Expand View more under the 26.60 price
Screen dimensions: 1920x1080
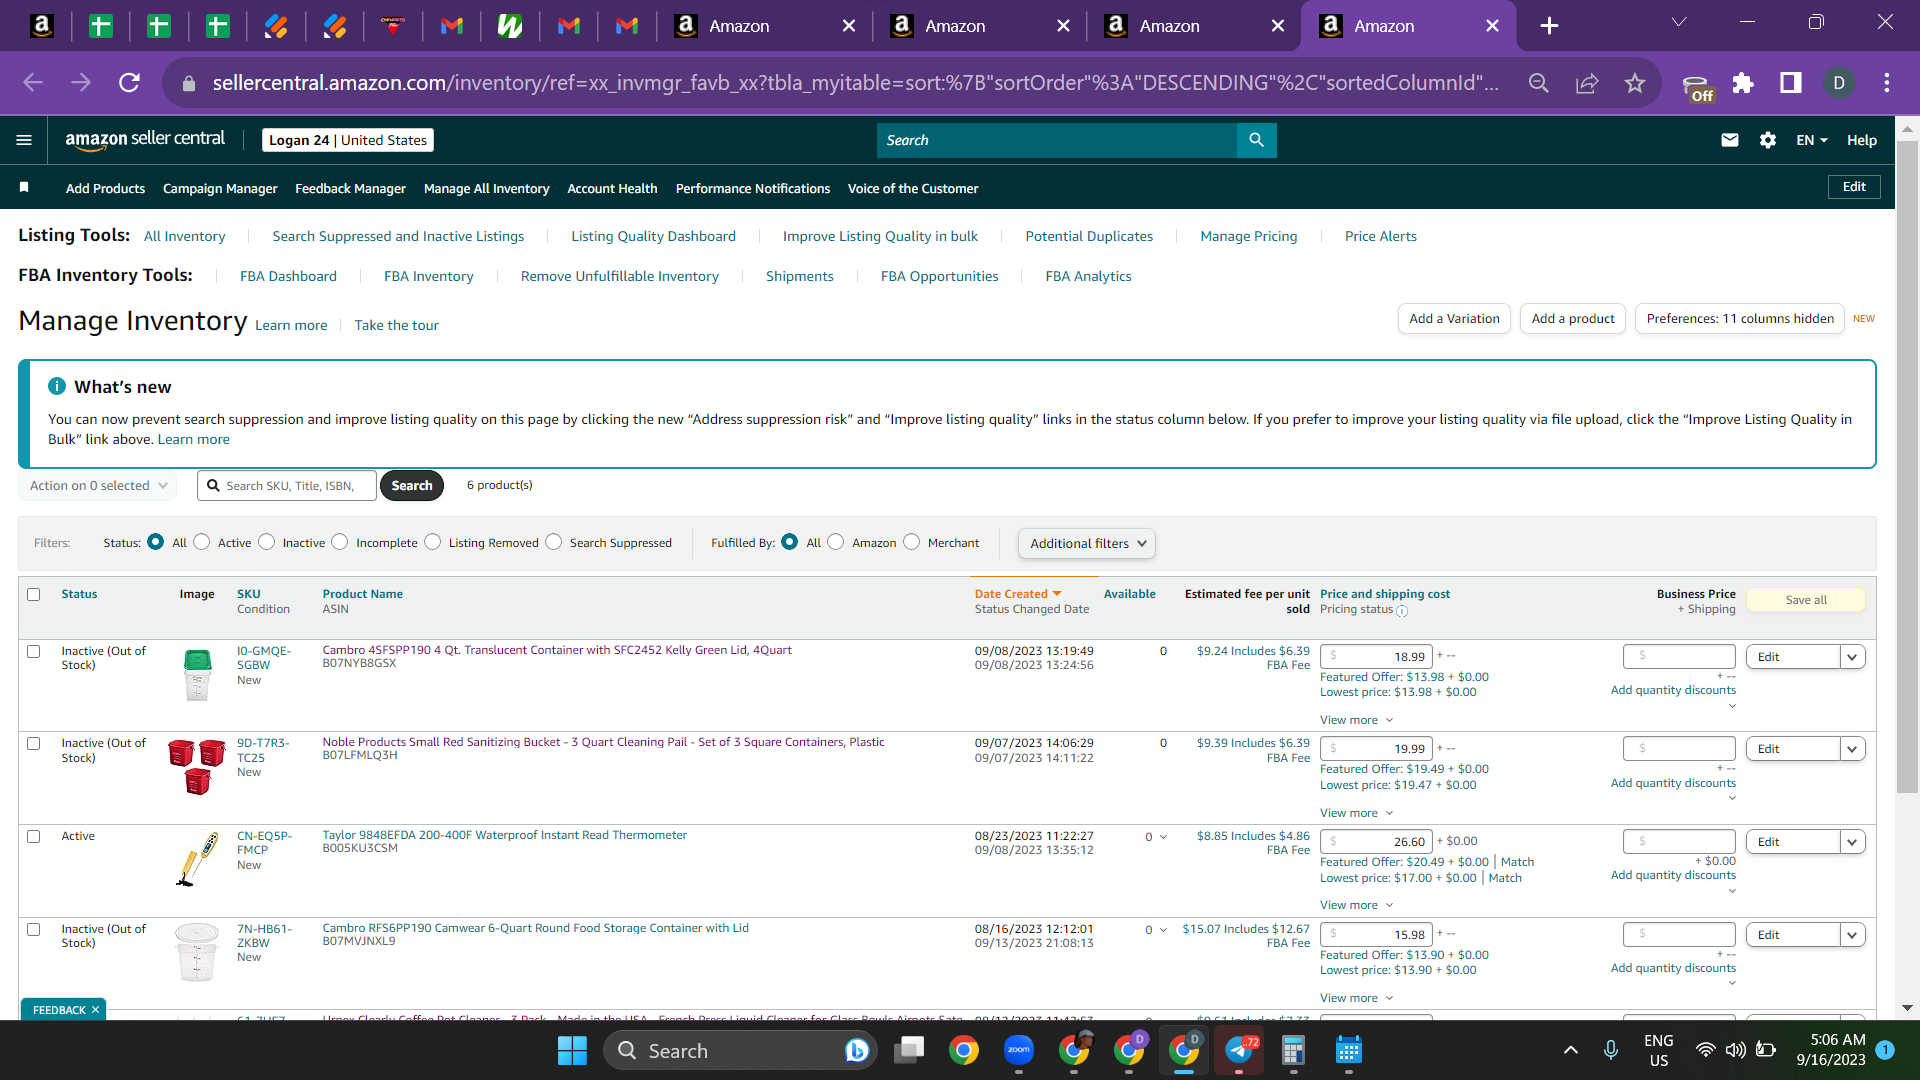(x=1356, y=905)
